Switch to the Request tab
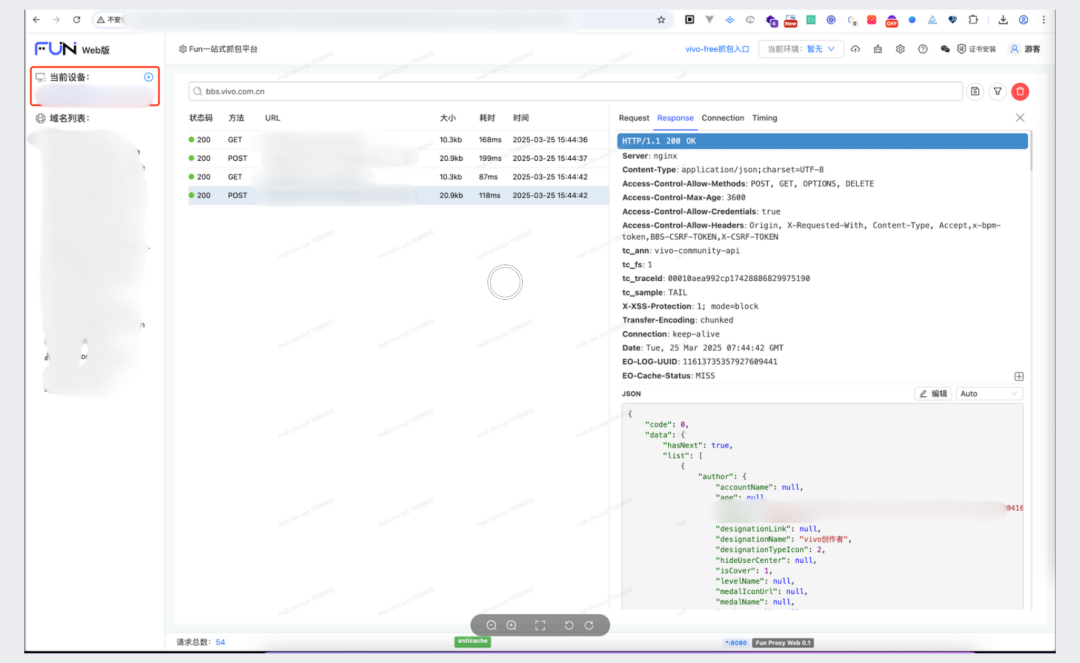Viewport: 1080px width, 663px height. point(633,118)
